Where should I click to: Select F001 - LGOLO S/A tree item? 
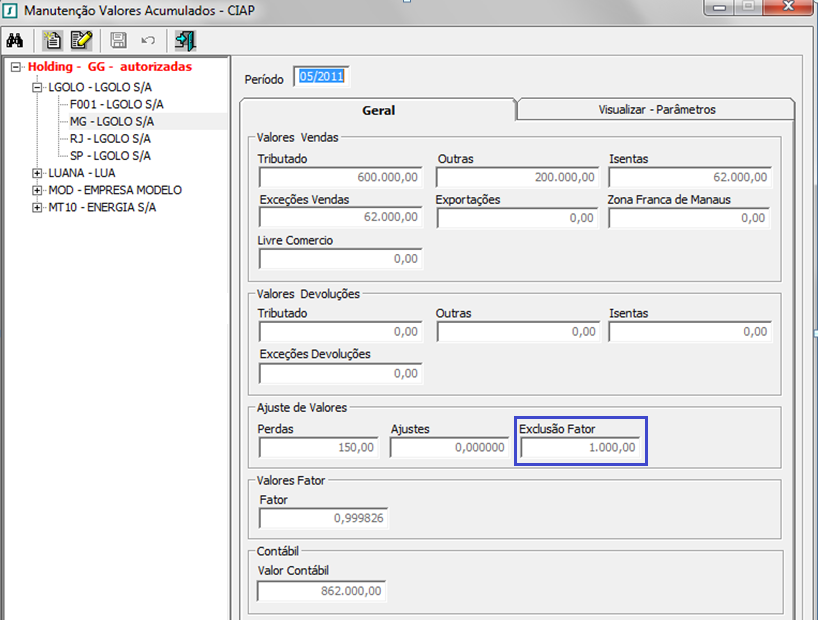pos(116,104)
